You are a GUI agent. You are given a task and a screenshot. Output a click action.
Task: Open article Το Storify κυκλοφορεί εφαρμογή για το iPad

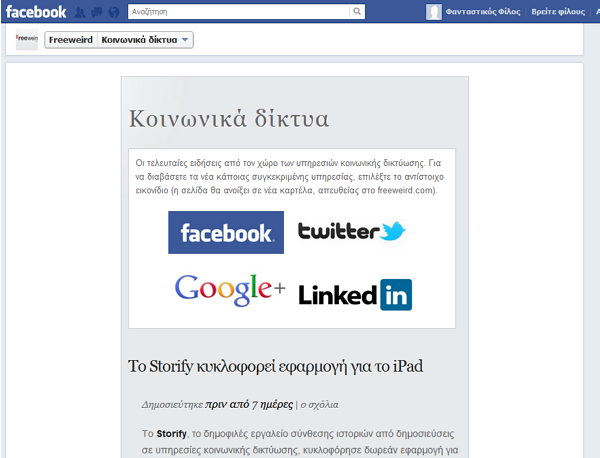276,366
